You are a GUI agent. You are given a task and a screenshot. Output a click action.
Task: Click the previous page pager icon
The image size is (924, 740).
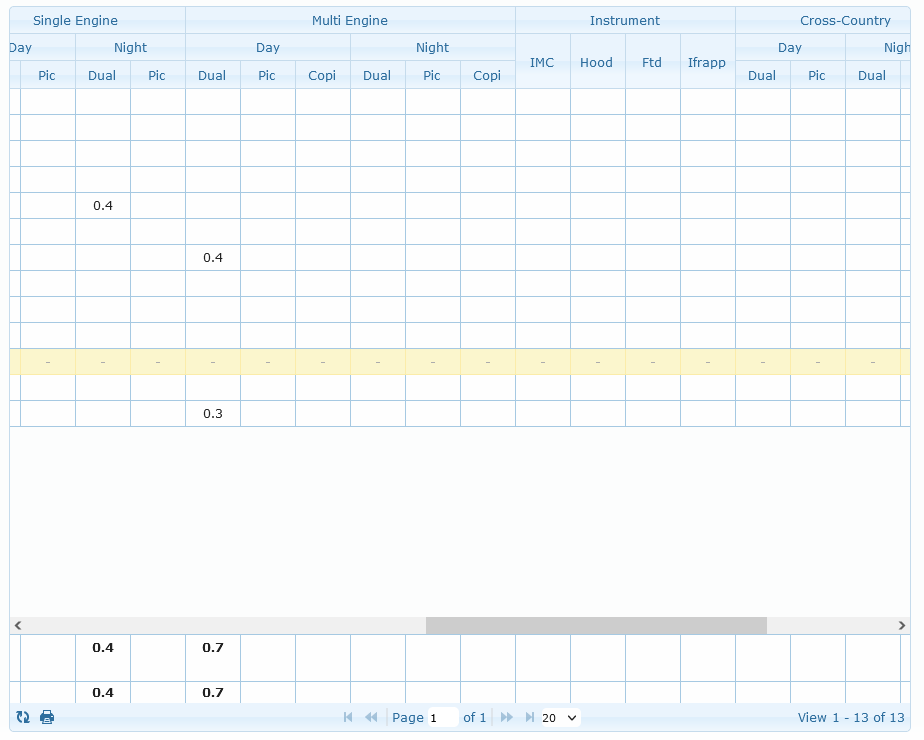click(371, 717)
